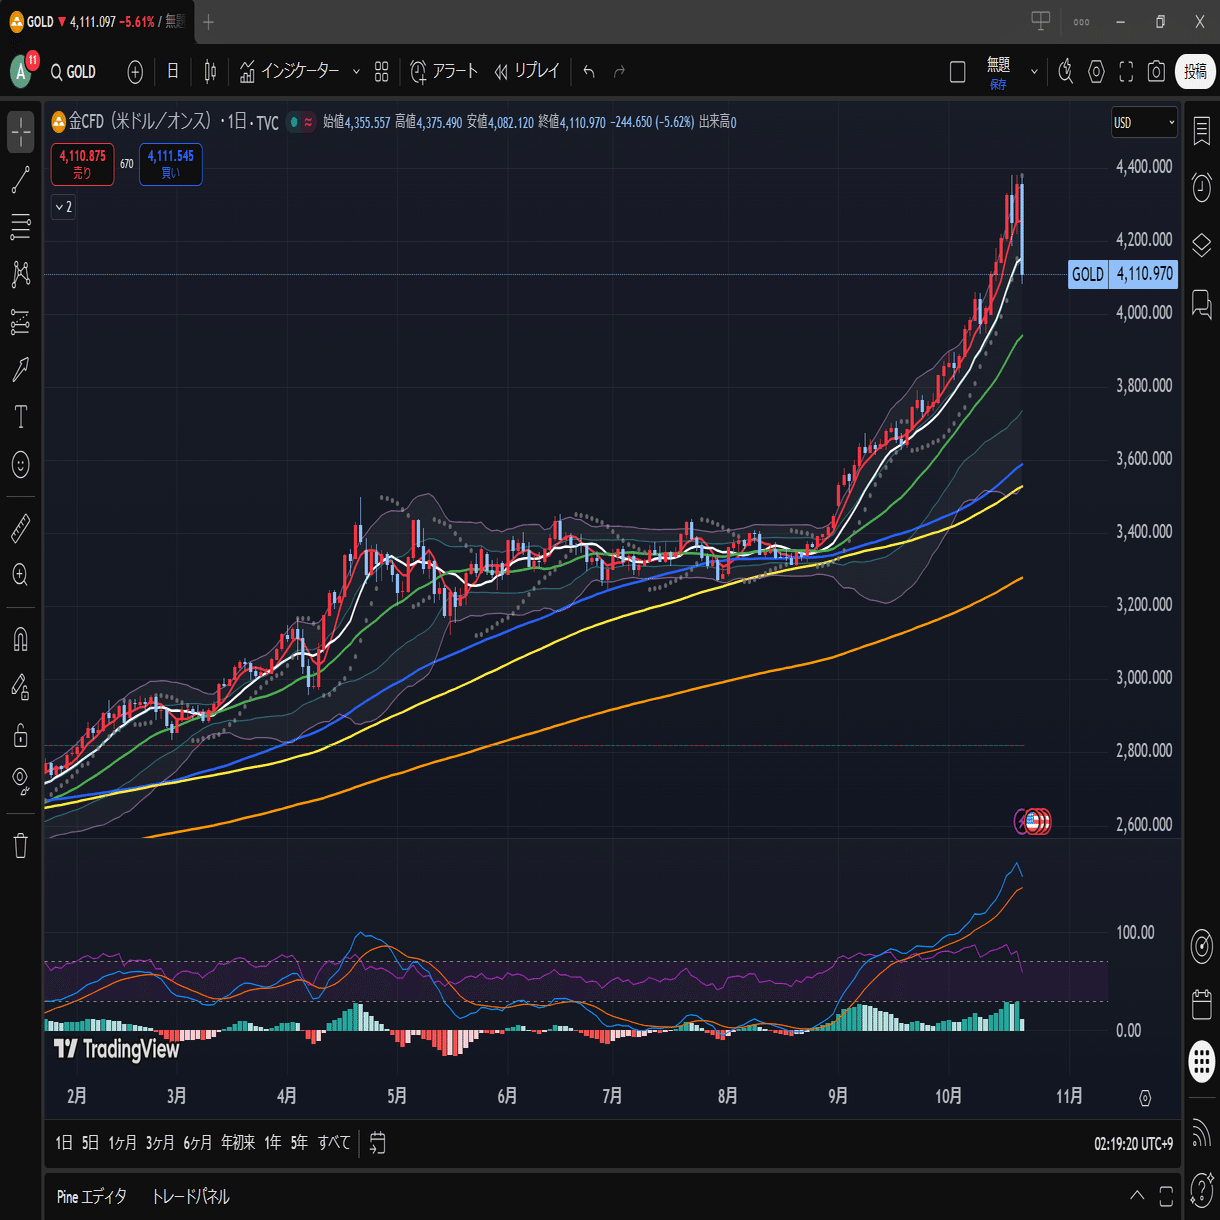Collapse the indicator legend showing 2
This screenshot has width=1220, height=1220.
63,207
